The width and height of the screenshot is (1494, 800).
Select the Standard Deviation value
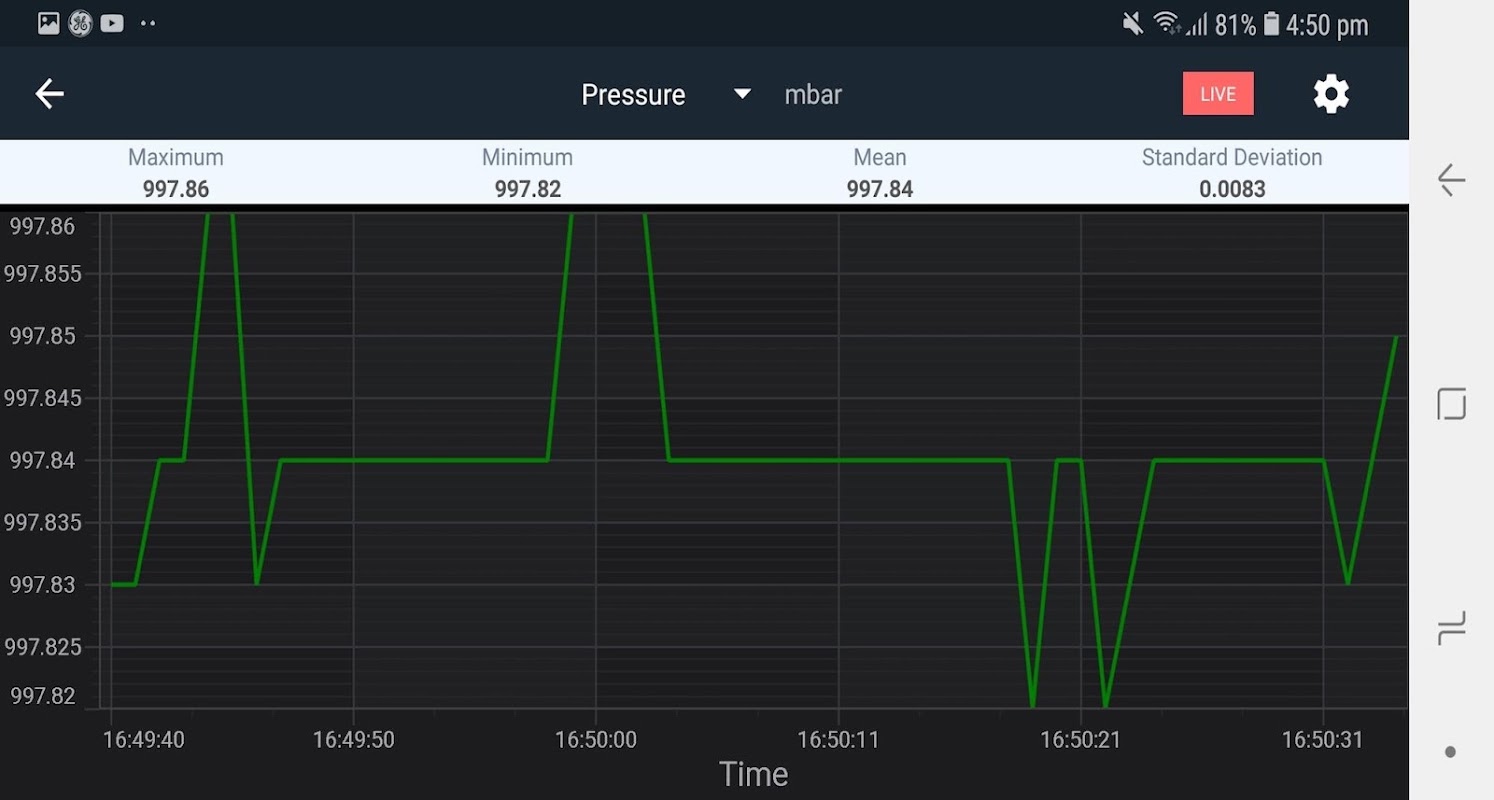pyautogui.click(x=1232, y=189)
